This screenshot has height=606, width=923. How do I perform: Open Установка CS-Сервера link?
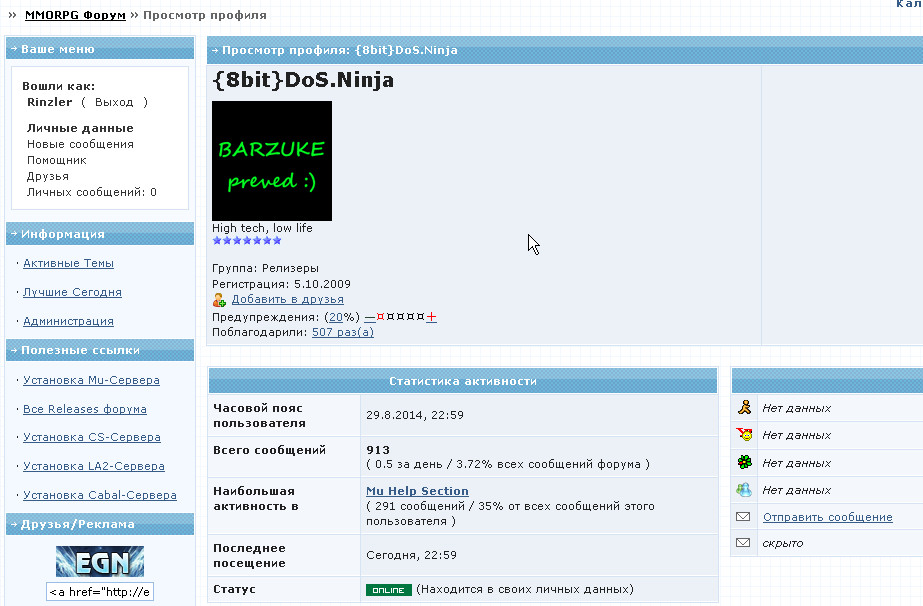[92, 437]
